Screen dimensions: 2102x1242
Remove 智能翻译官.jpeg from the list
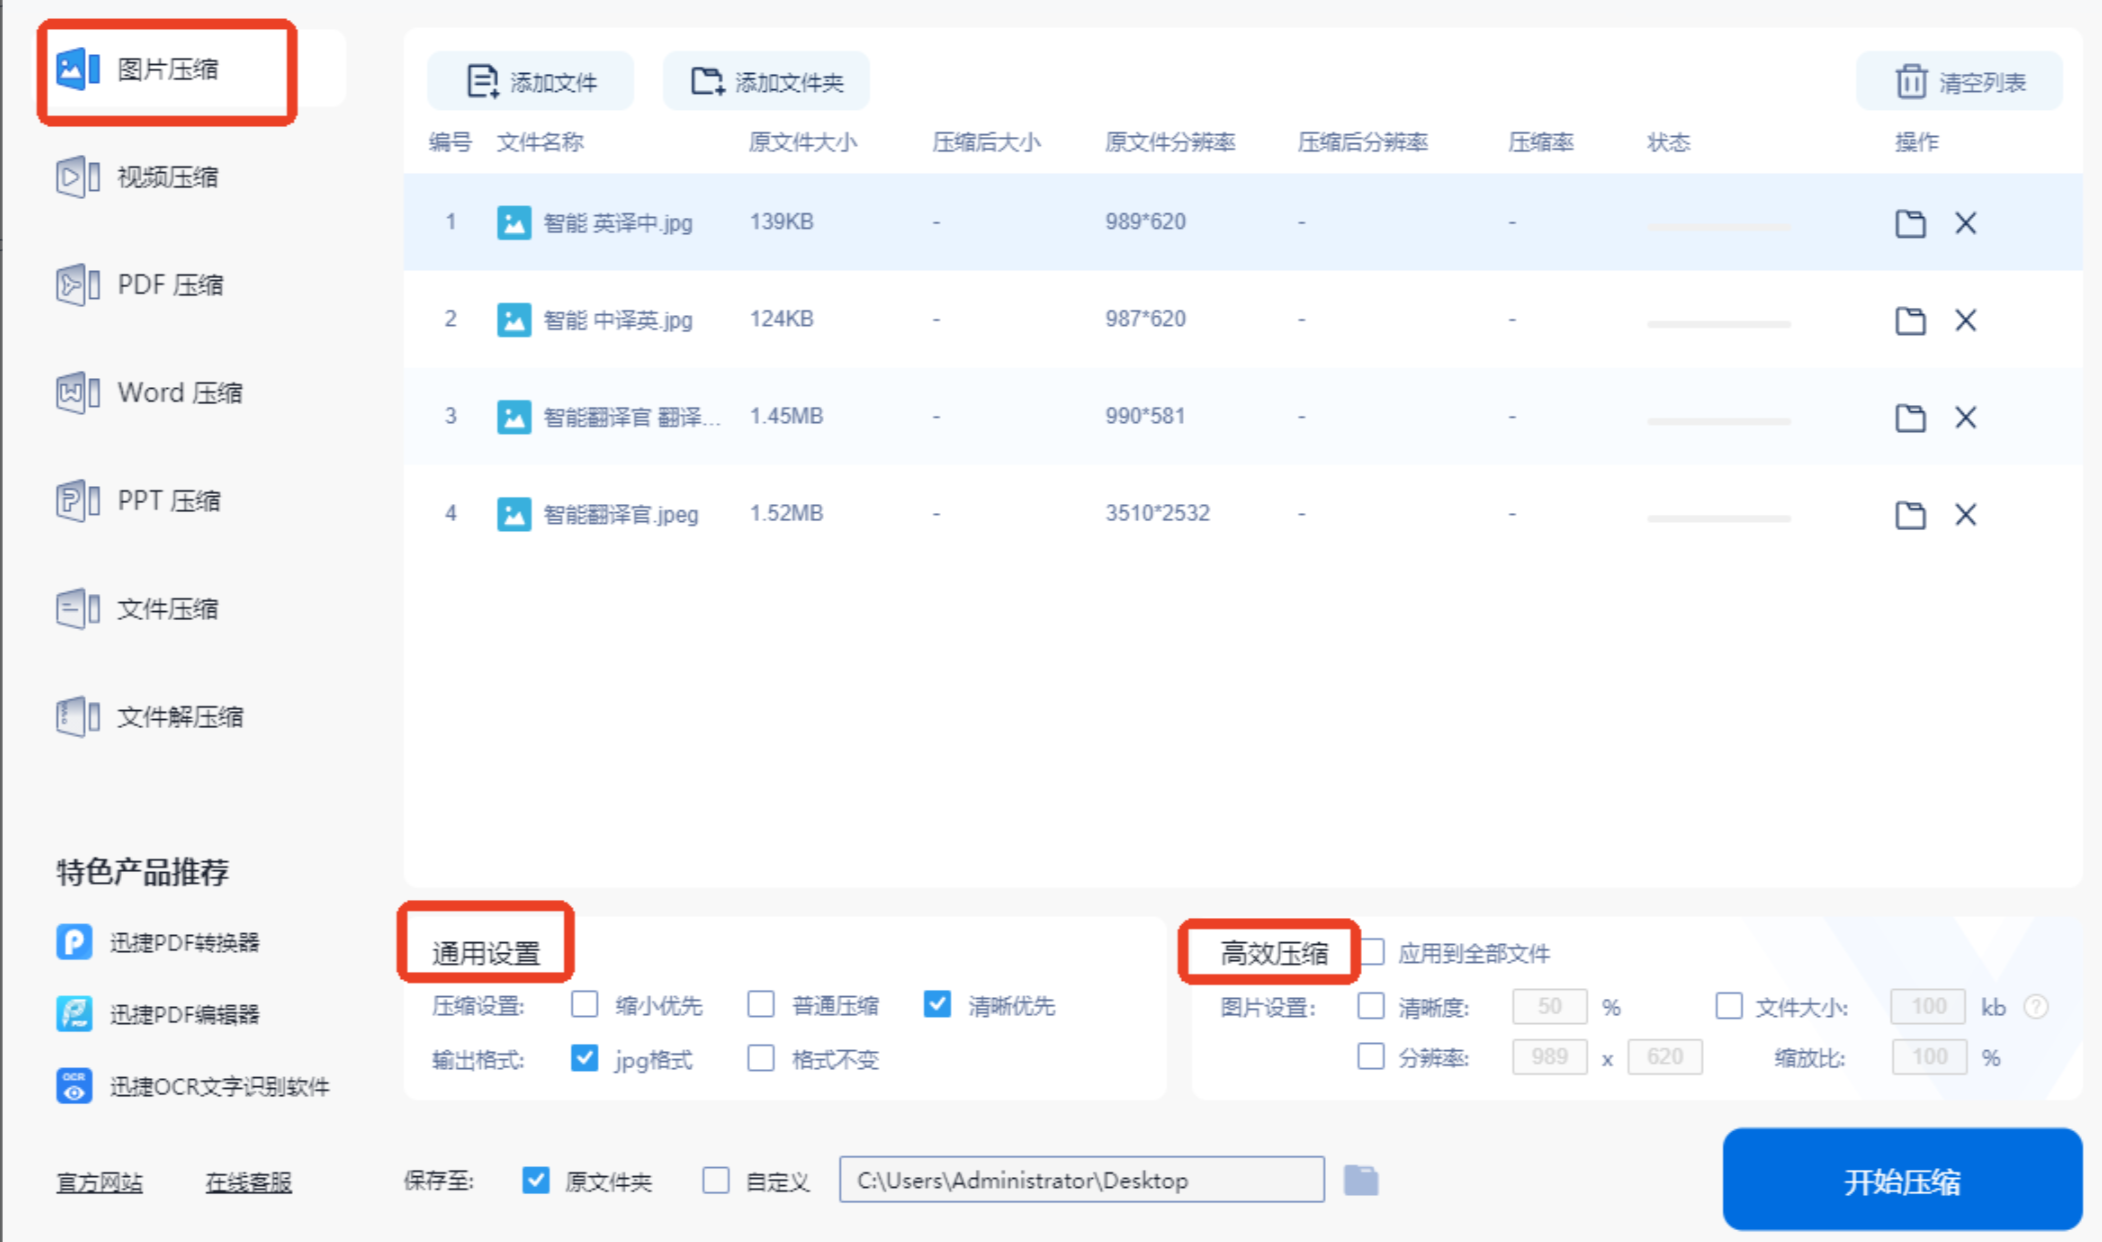1966,514
